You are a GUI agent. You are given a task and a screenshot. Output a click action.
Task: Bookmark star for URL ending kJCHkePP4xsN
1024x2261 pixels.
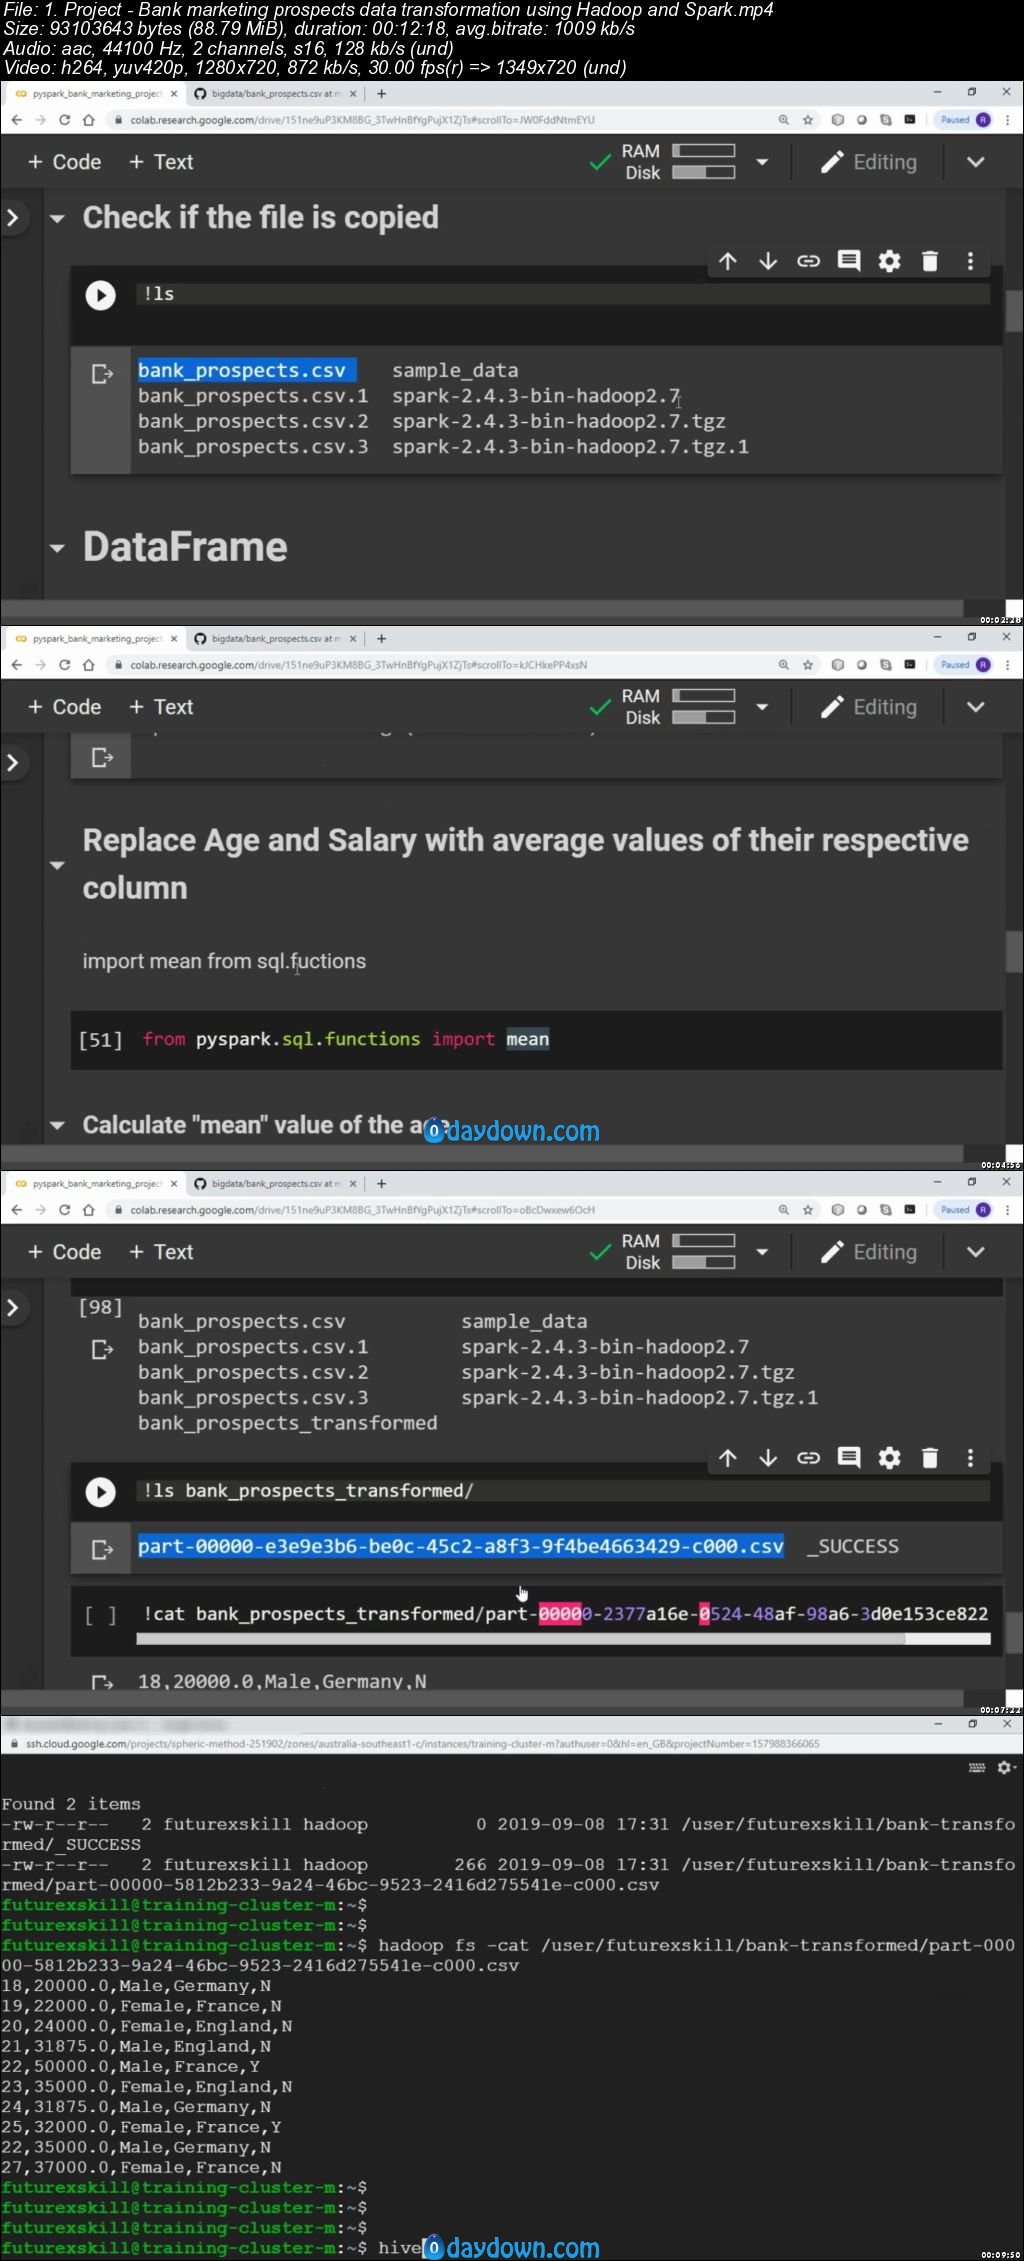[808, 665]
